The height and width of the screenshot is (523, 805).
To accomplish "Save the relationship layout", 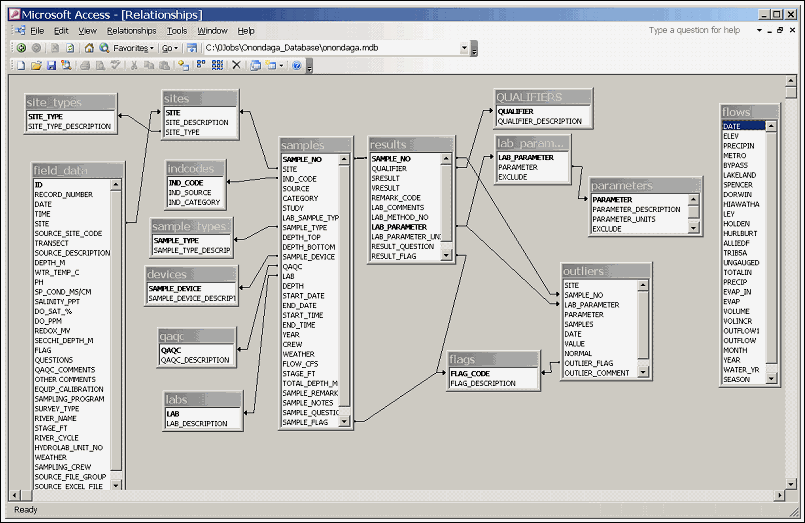I will [51, 65].
